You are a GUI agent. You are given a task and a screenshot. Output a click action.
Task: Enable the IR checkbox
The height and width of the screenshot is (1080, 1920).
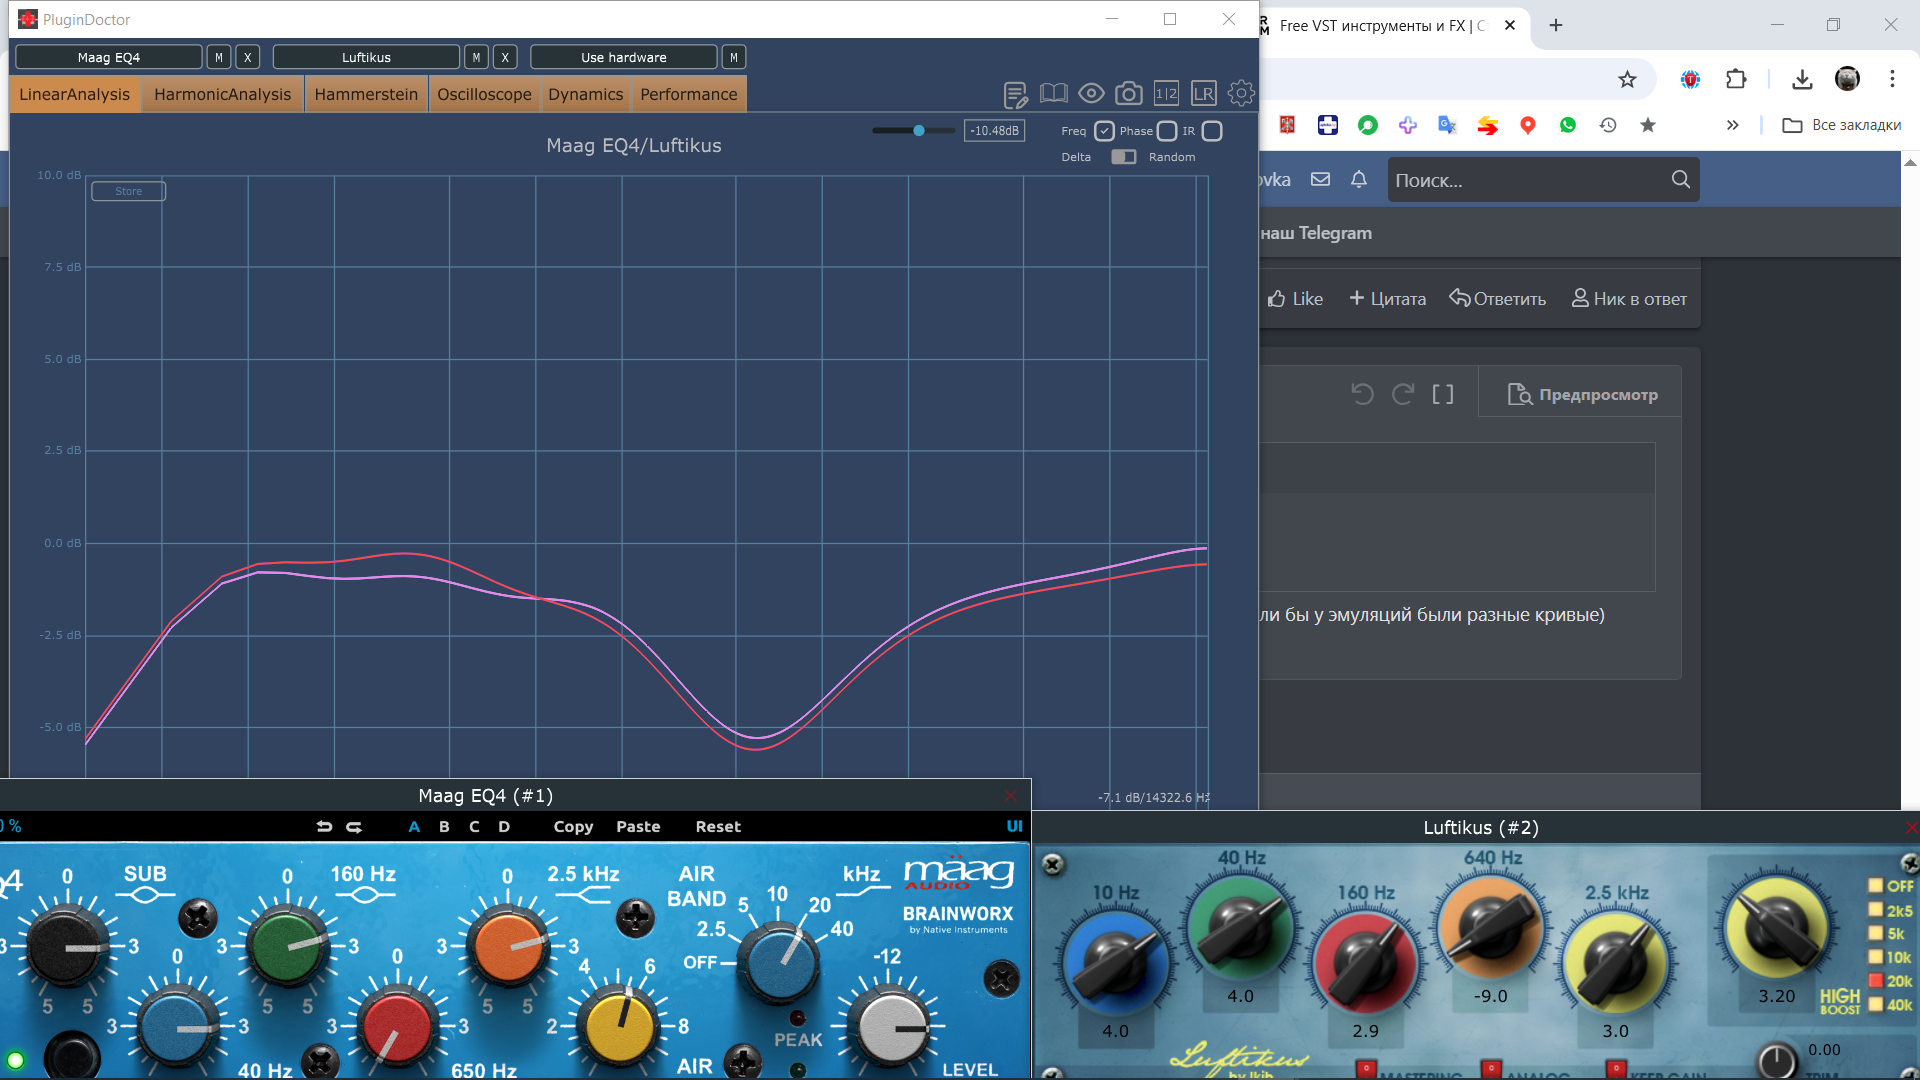click(1212, 131)
